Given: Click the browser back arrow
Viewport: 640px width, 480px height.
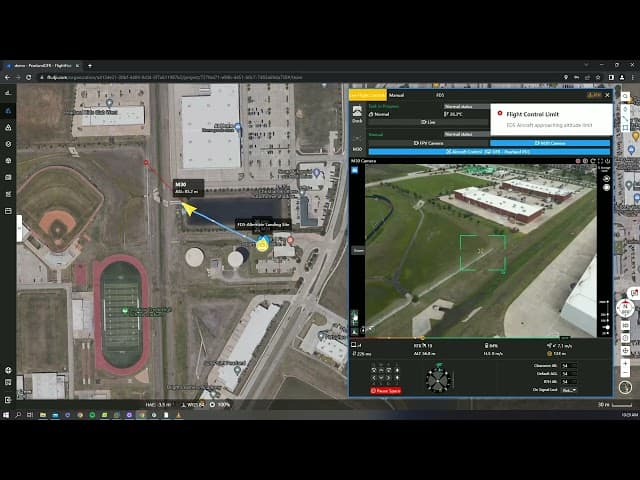Looking at the screenshot, I should pyautogui.click(x=7, y=77).
